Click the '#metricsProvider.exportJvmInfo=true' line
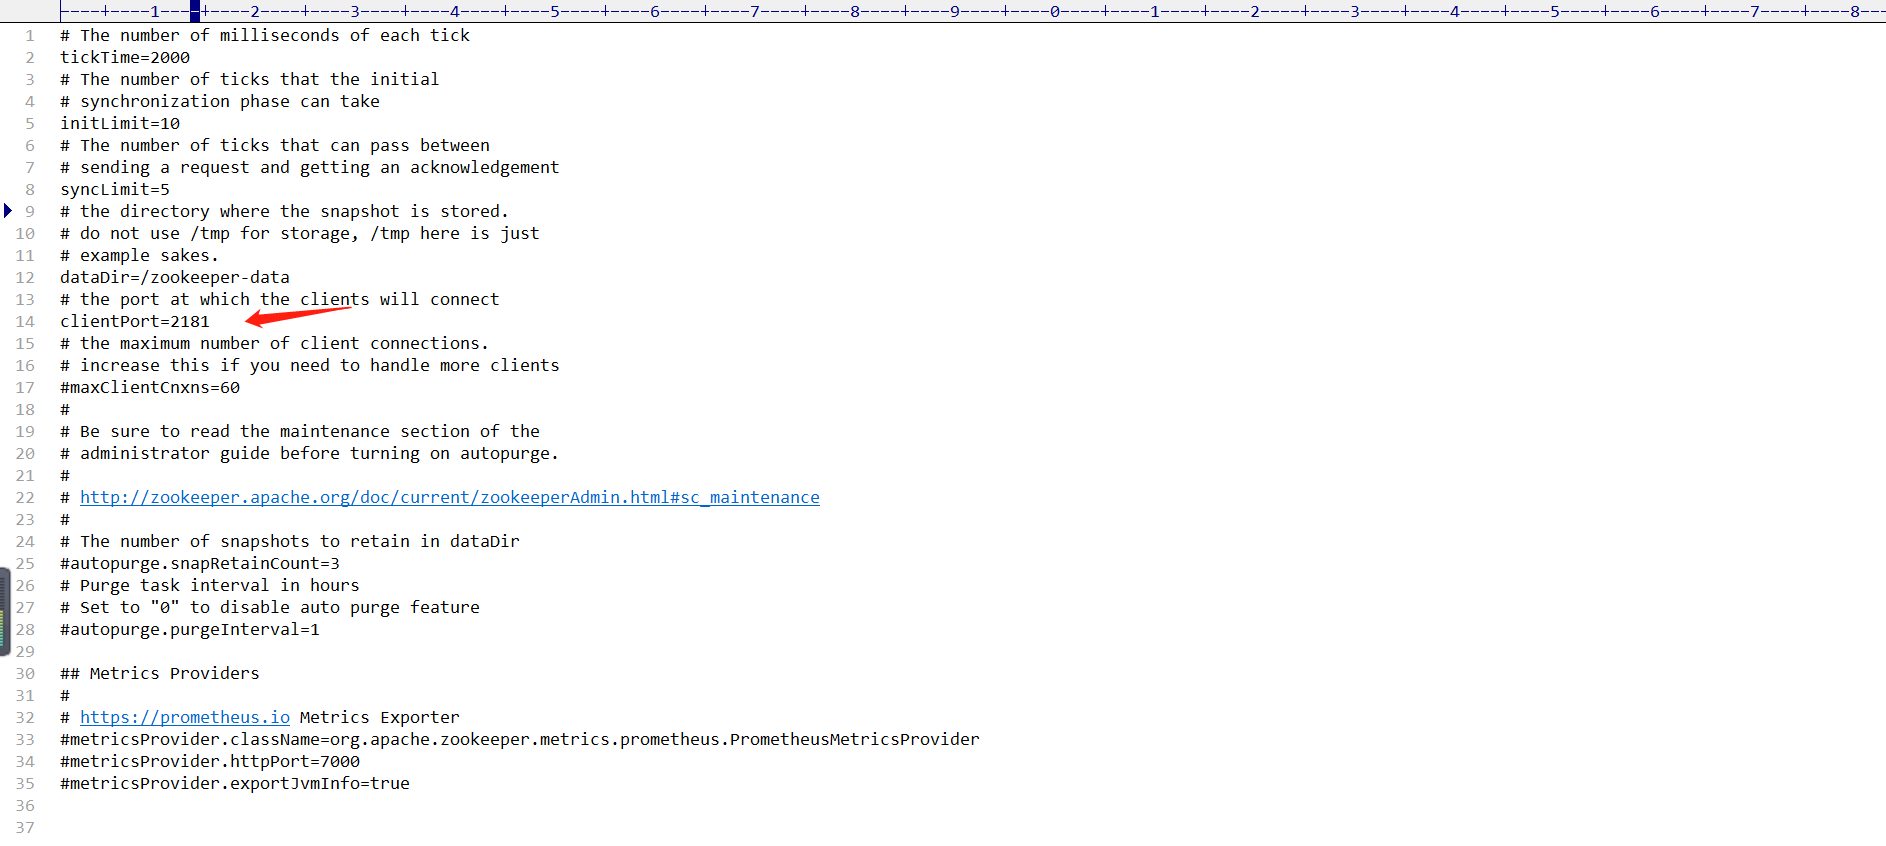 click(x=235, y=783)
